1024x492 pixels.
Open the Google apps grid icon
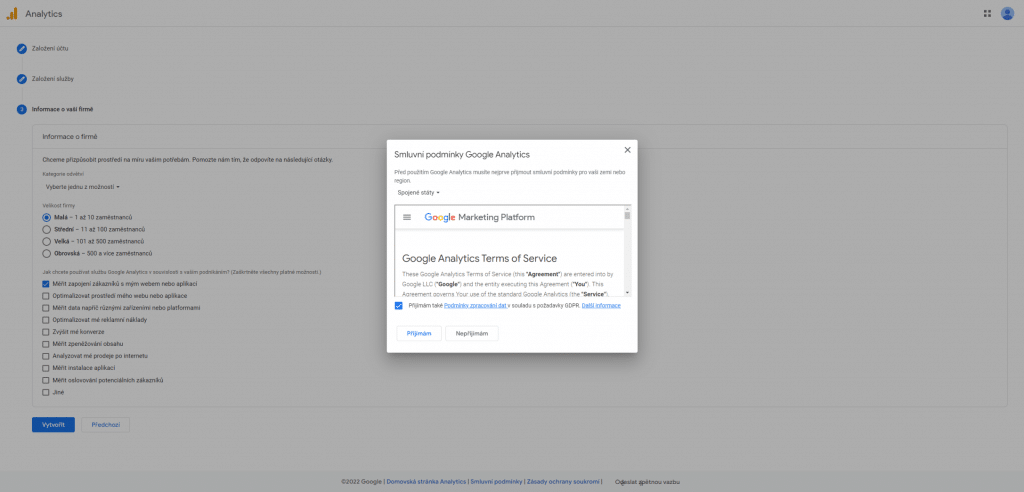987,13
